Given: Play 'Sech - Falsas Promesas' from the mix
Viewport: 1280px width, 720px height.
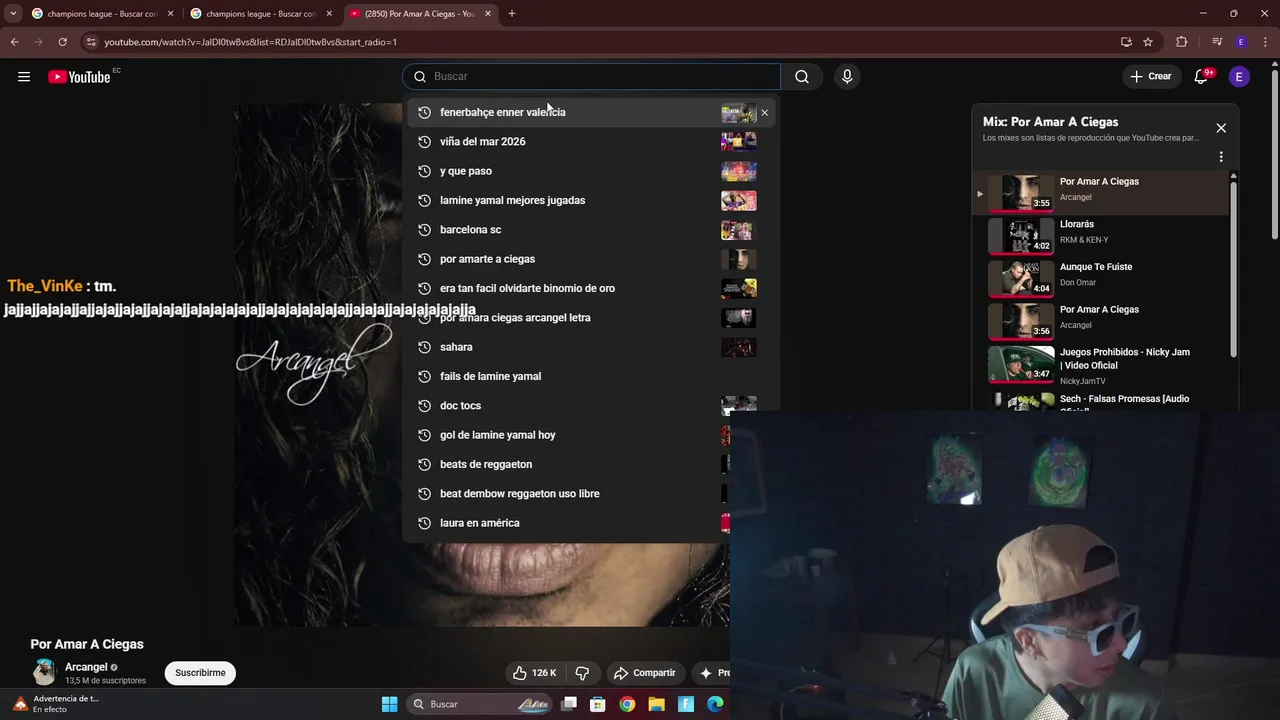Looking at the screenshot, I should [x=1100, y=401].
